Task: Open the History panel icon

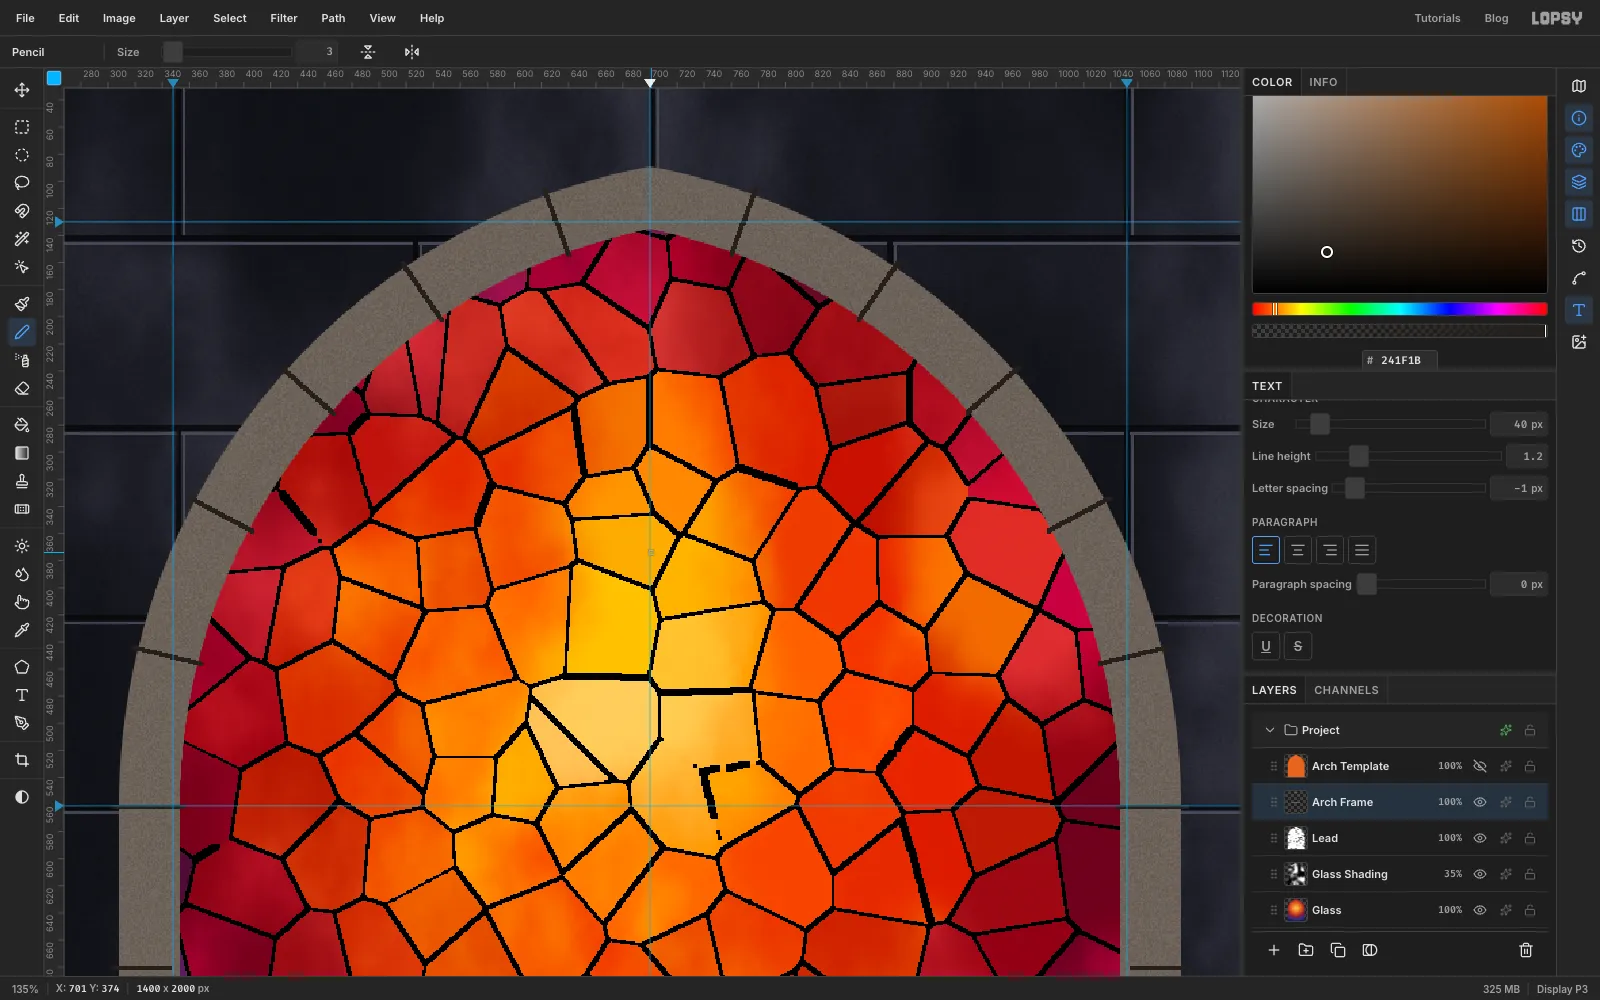Action: [1579, 246]
